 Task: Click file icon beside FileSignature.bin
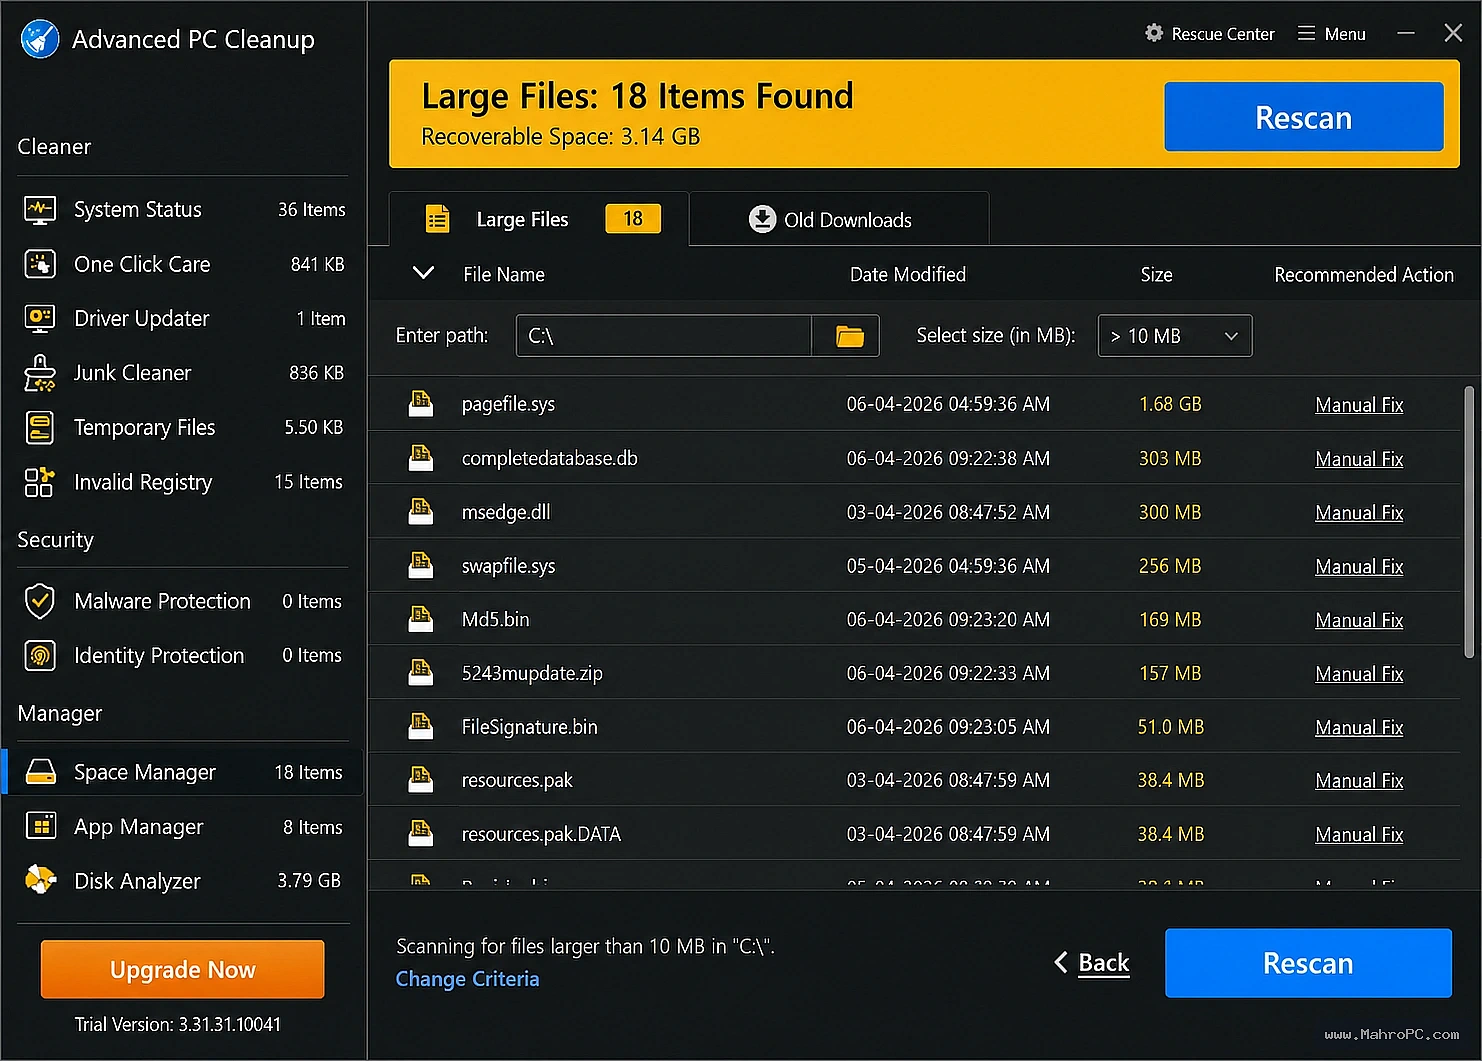pos(421,727)
